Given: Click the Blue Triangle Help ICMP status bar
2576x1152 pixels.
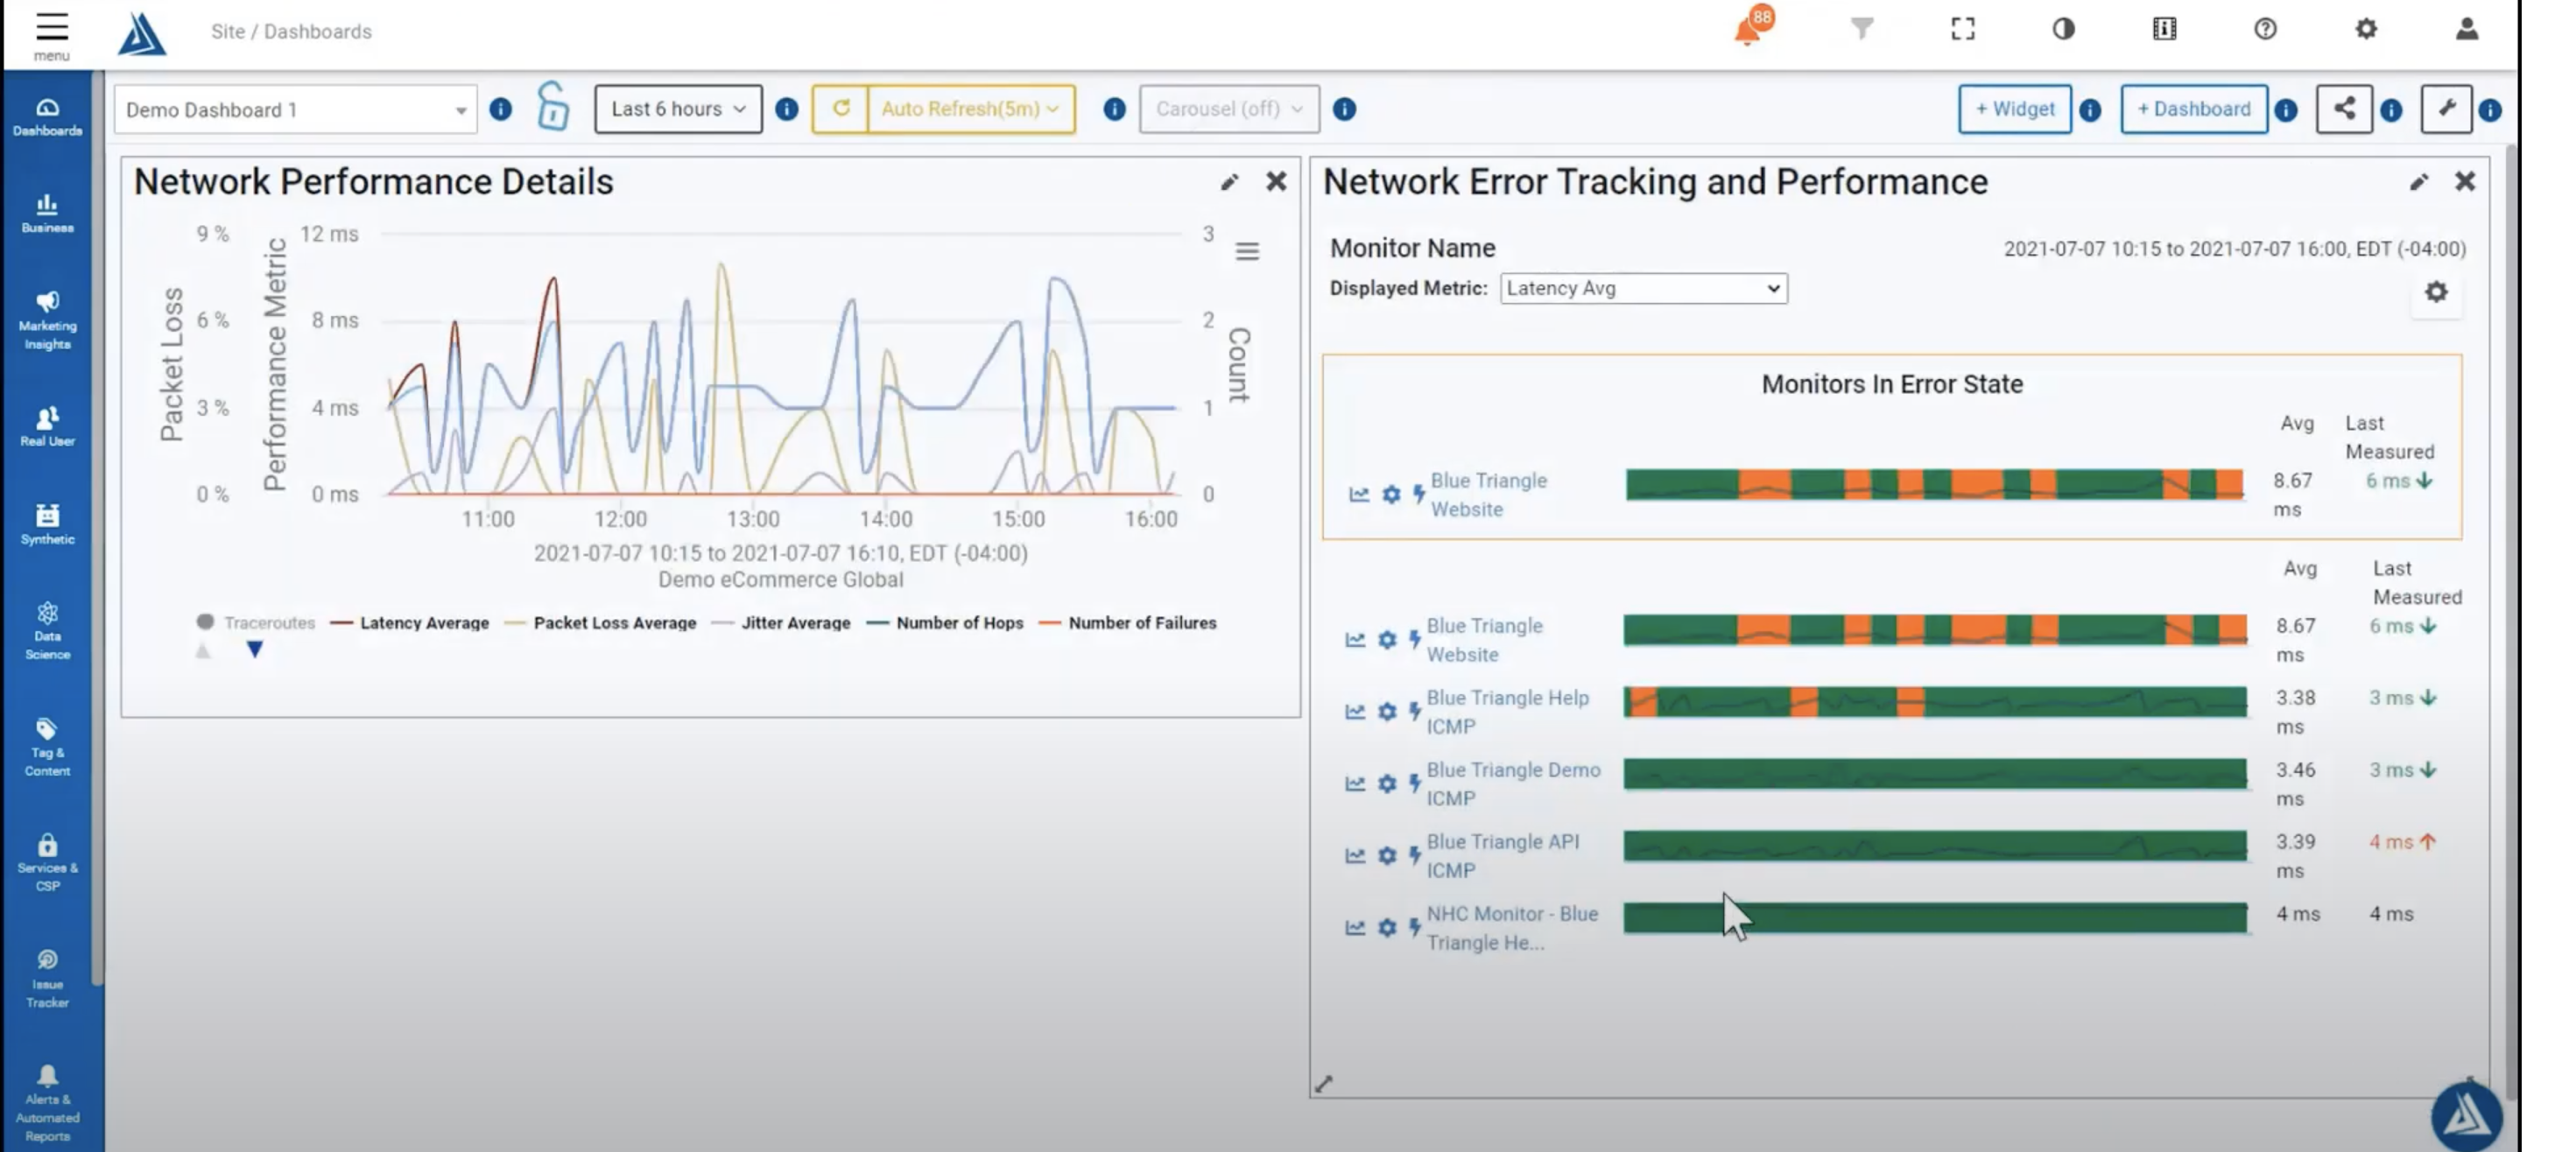Looking at the screenshot, I should pyautogui.click(x=1935, y=702).
